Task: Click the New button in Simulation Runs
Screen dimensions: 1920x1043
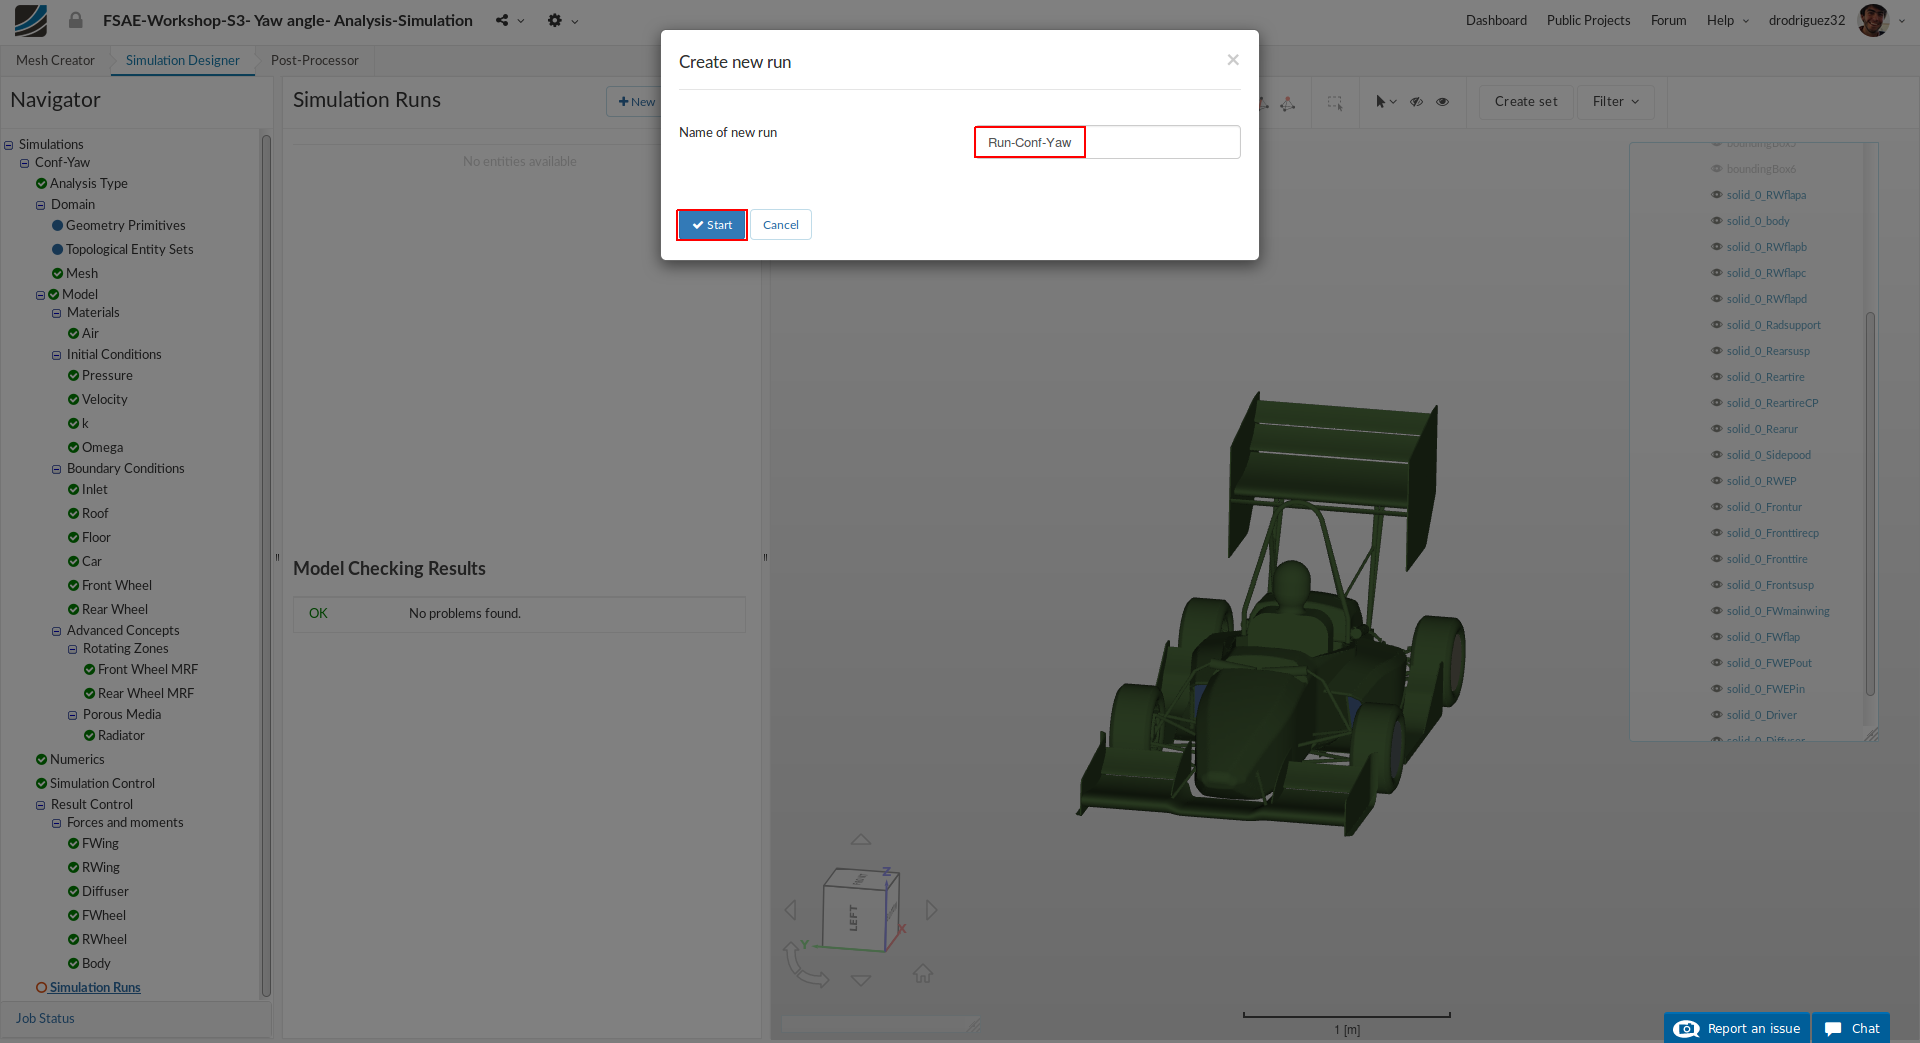Action: [x=636, y=102]
